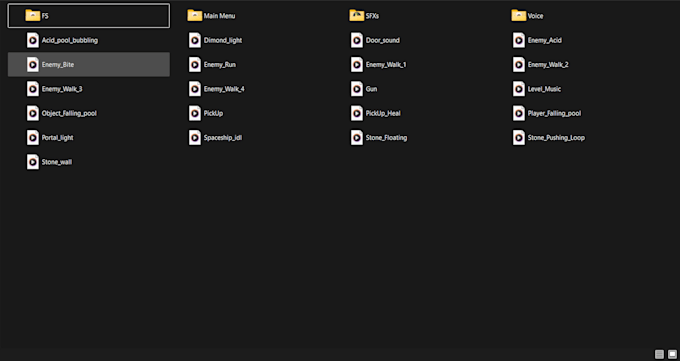Image resolution: width=680 pixels, height=361 pixels.
Task: Click the Gun audio file icon
Action: [x=356, y=89]
